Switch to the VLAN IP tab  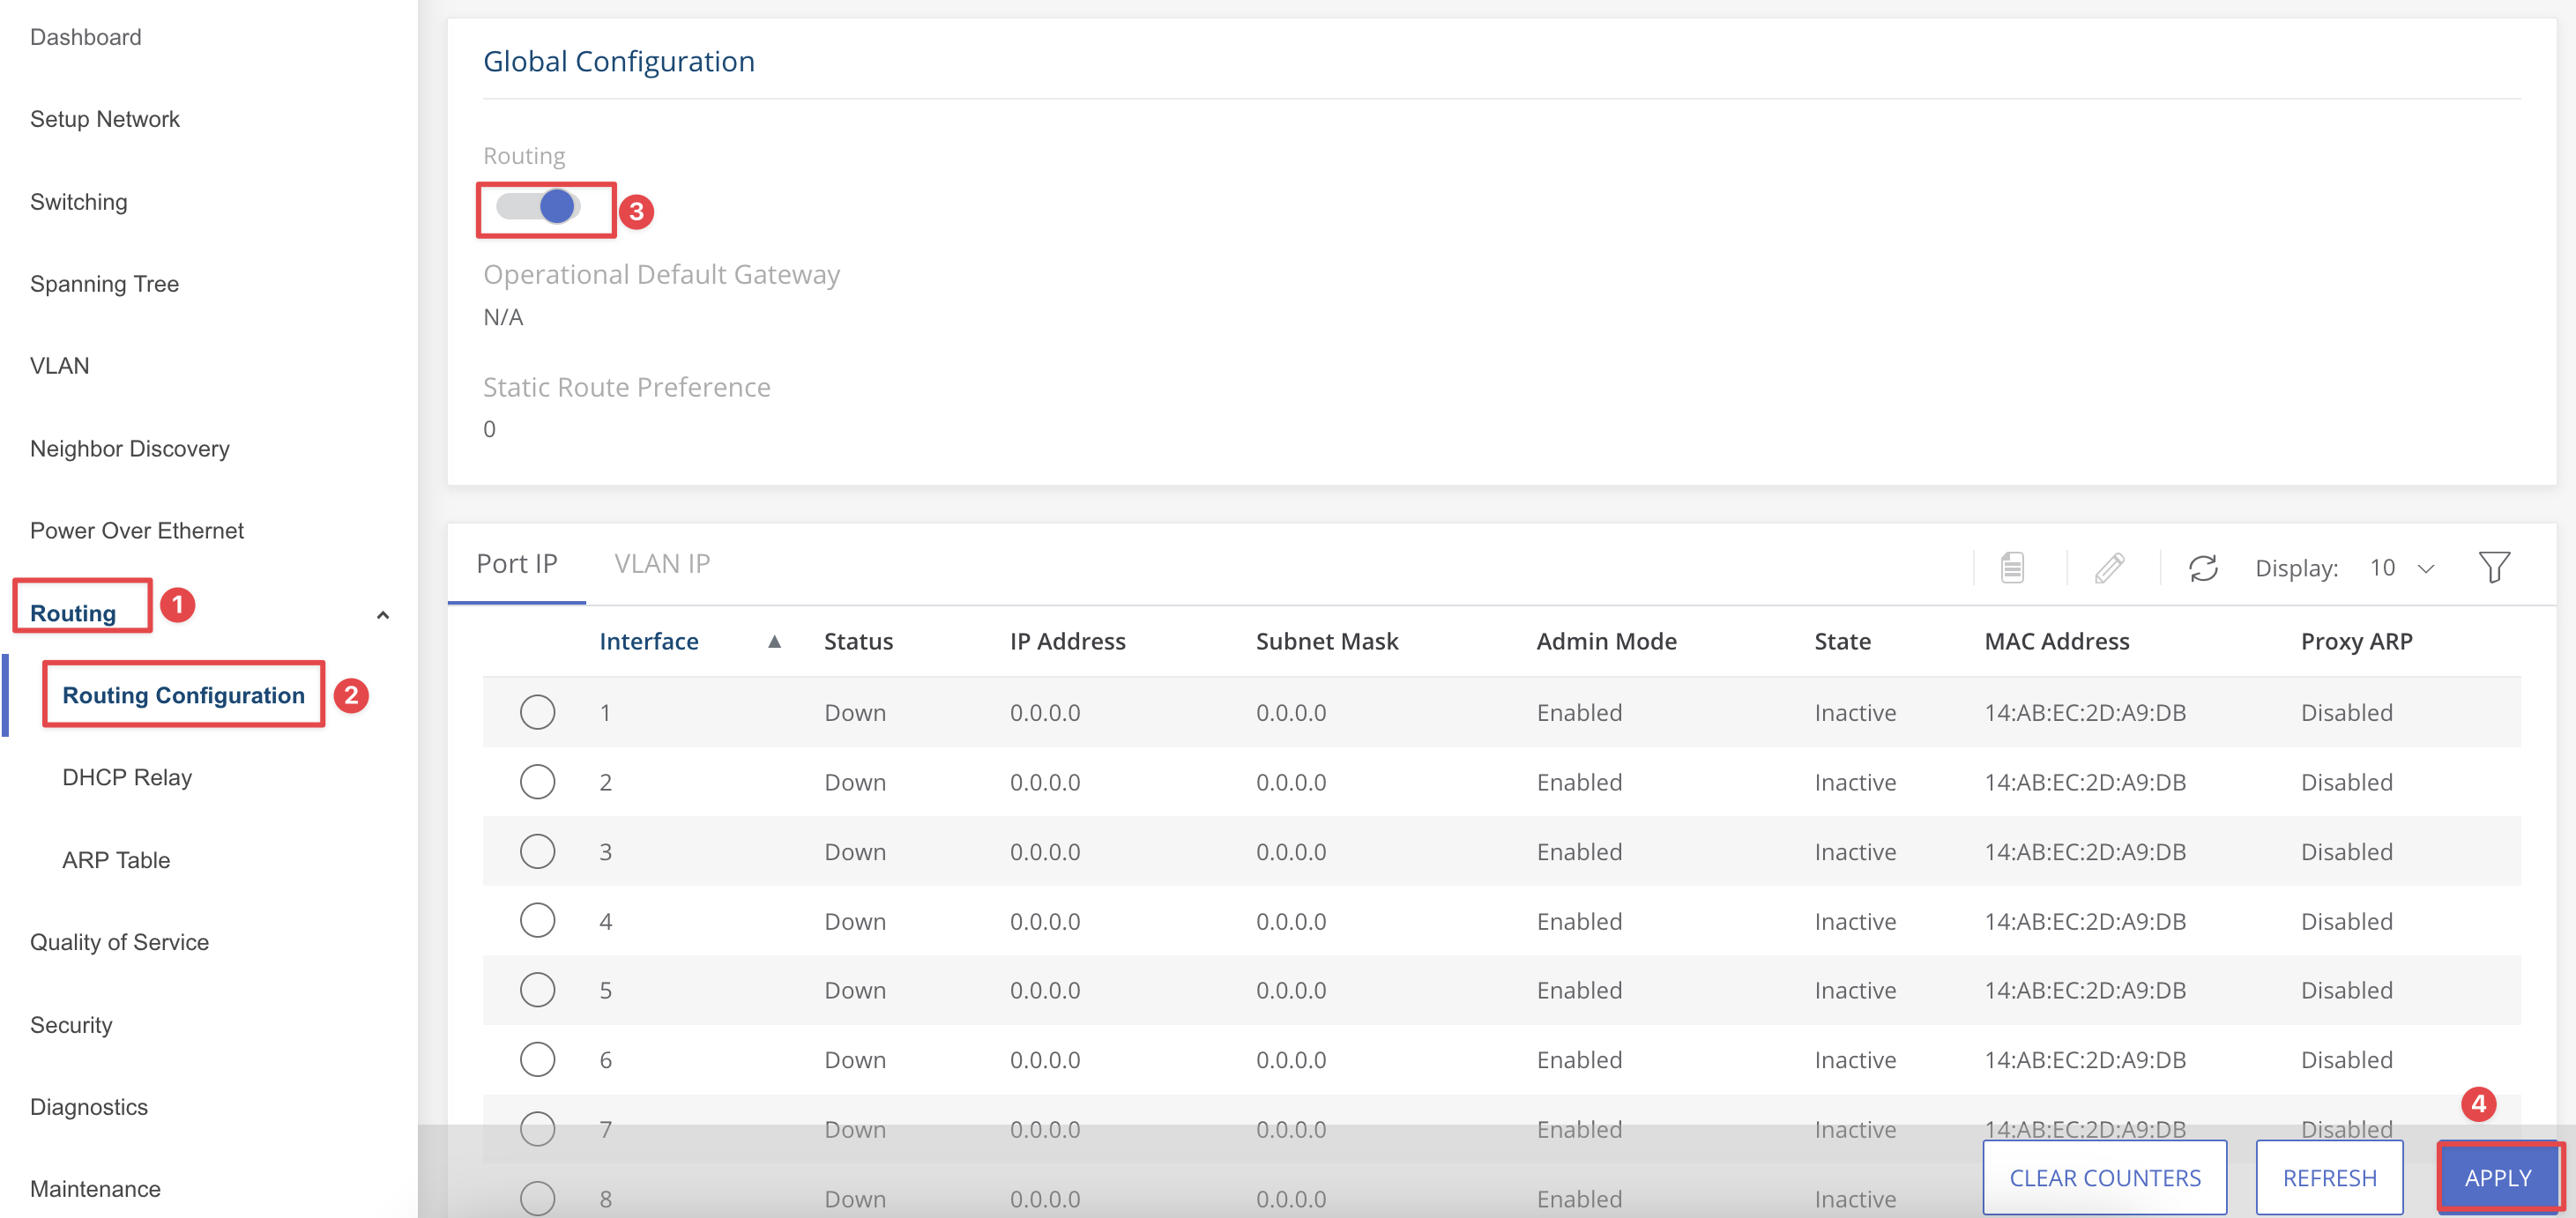click(x=662, y=564)
